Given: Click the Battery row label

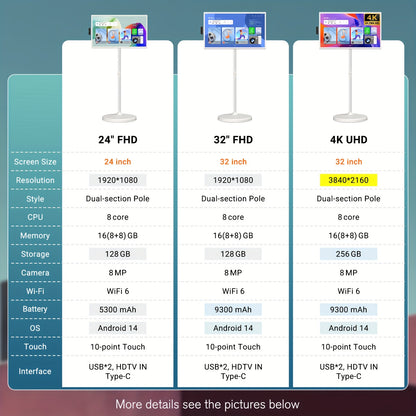Looking at the screenshot, I should click(35, 309).
